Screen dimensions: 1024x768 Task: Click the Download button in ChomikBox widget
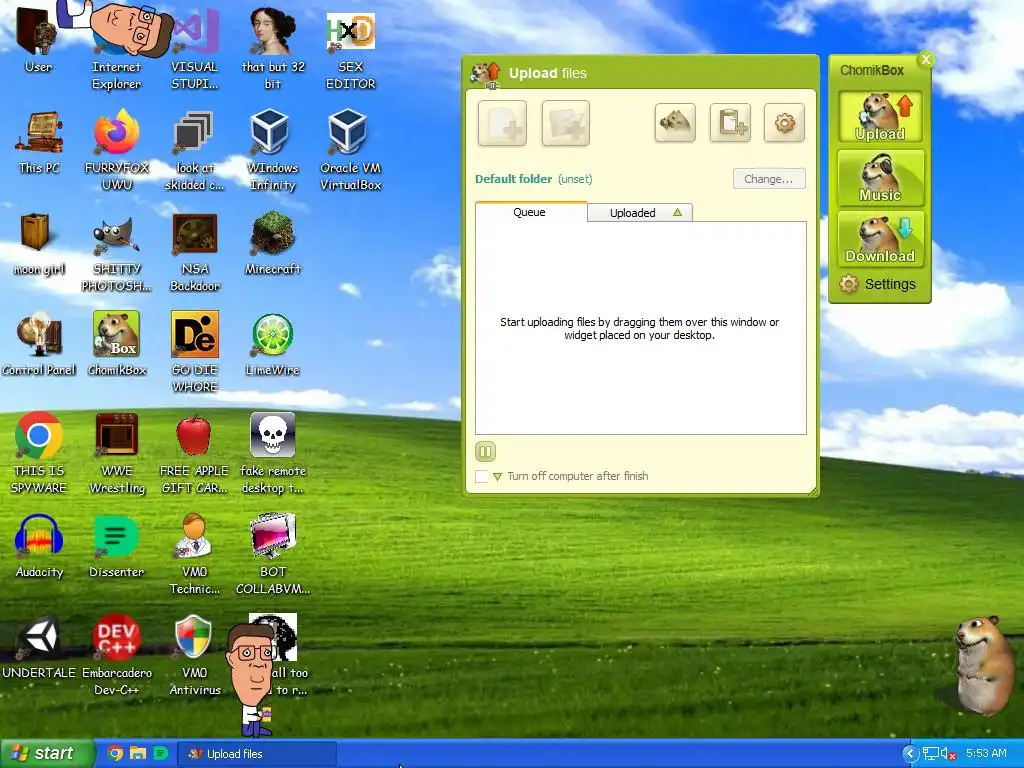click(x=880, y=239)
